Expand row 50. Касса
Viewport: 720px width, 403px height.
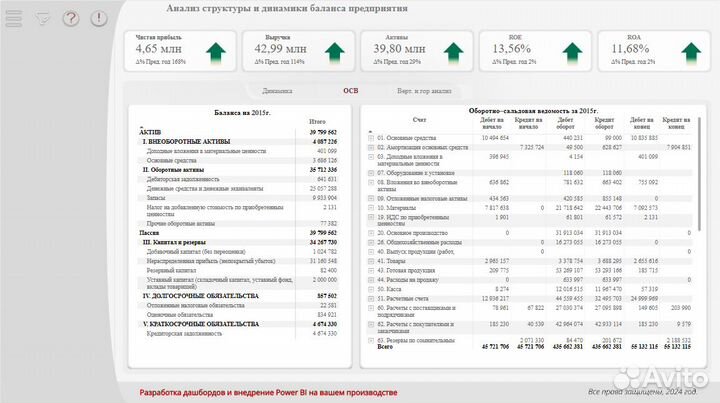370,288
